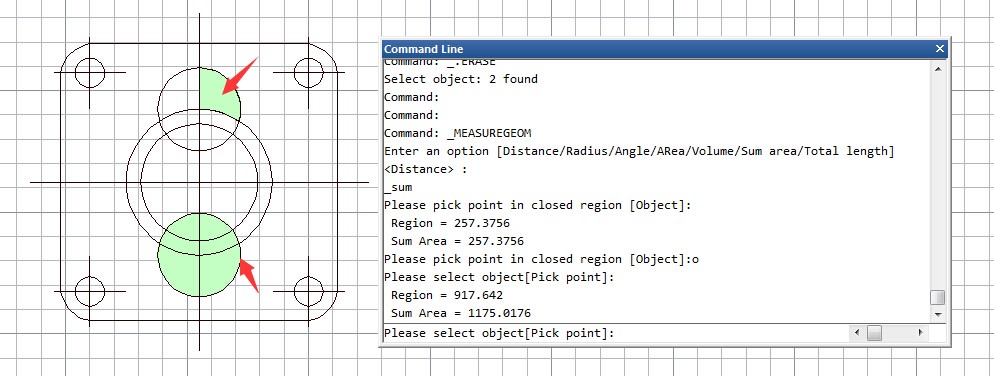Click the 'Enter an option' options line
Viewport: 994px width, 376px height.
(x=639, y=151)
